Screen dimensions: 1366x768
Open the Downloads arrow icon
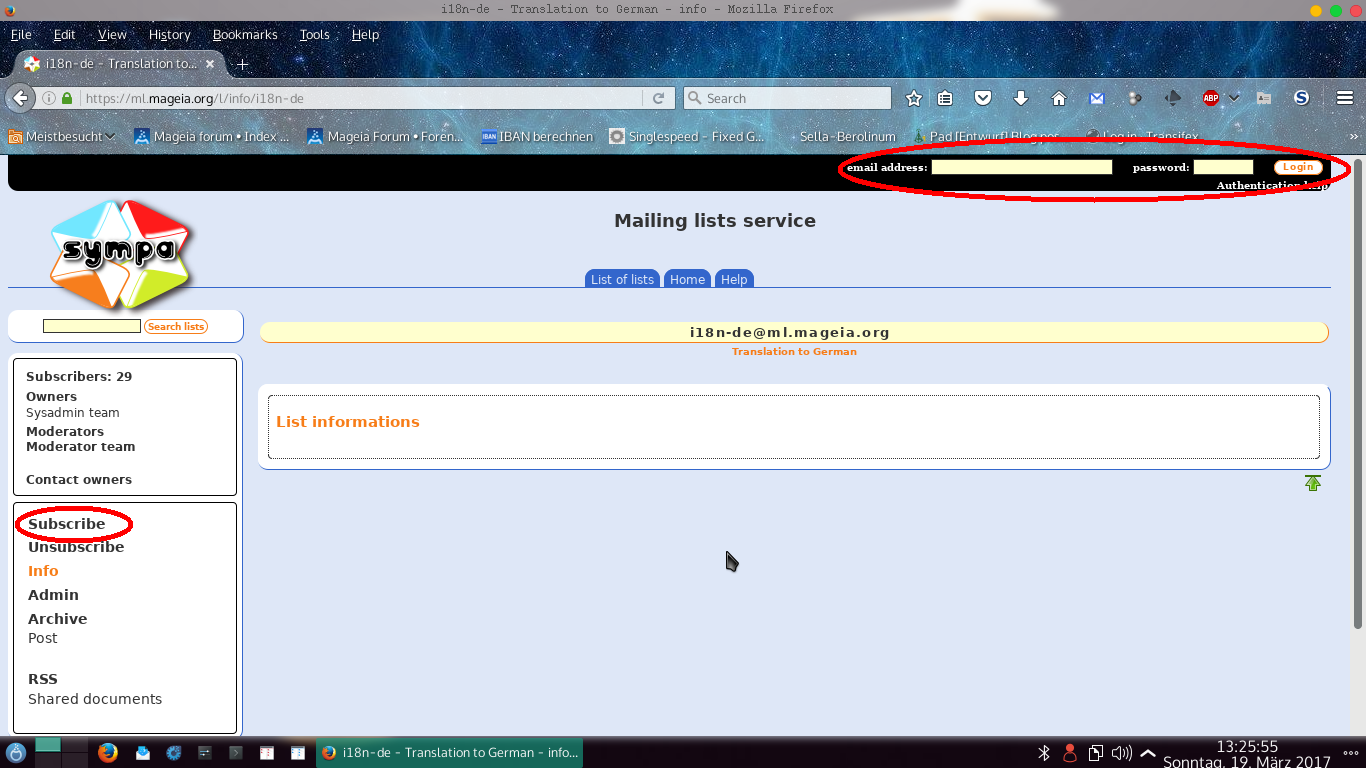(1021, 98)
